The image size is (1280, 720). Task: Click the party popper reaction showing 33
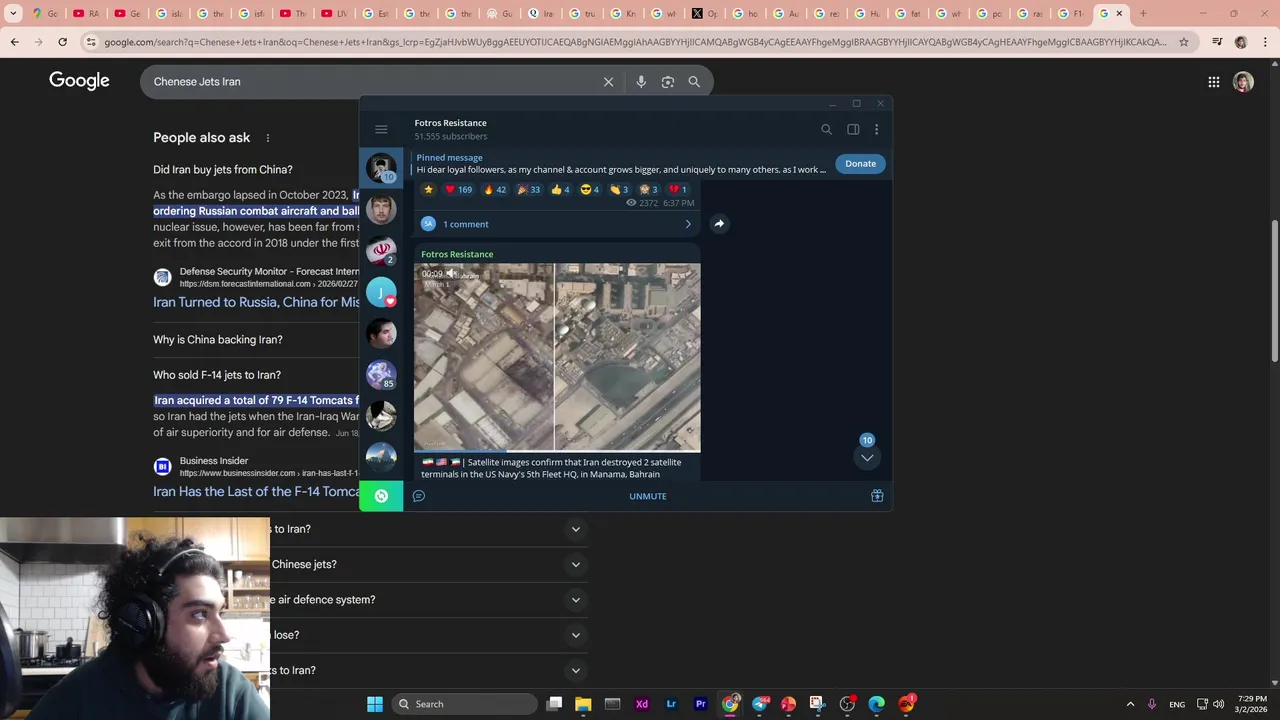click(x=529, y=189)
